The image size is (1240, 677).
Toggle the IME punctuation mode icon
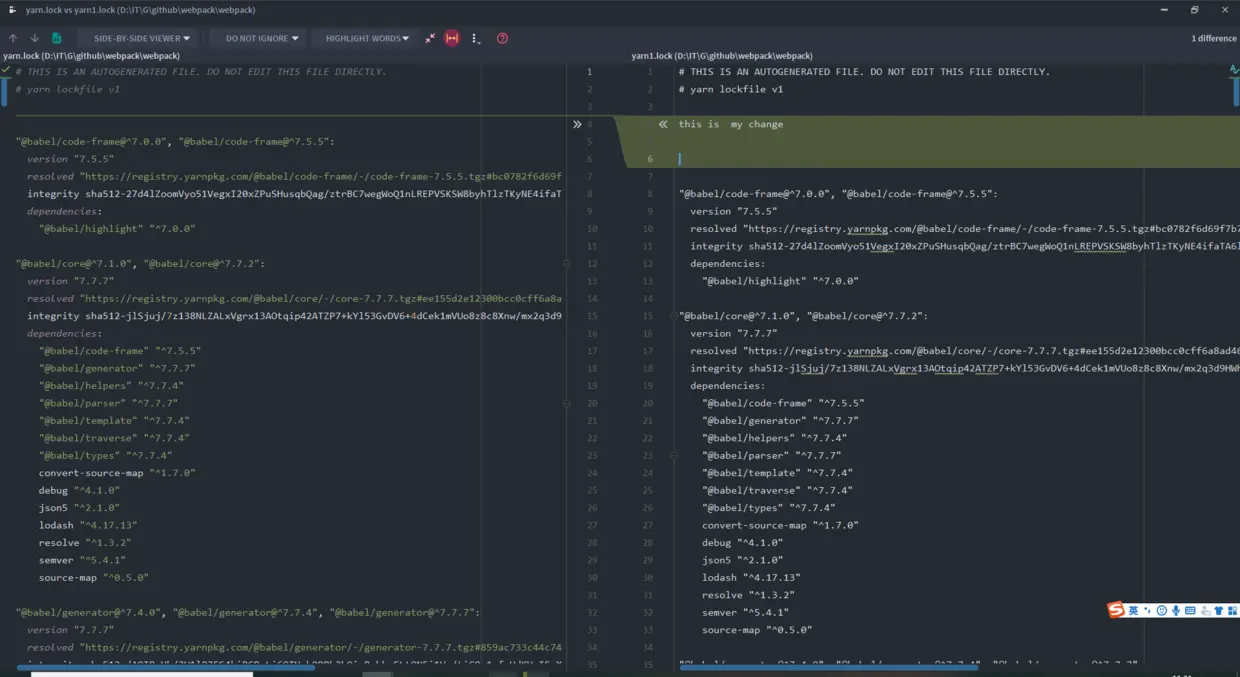(1148, 610)
